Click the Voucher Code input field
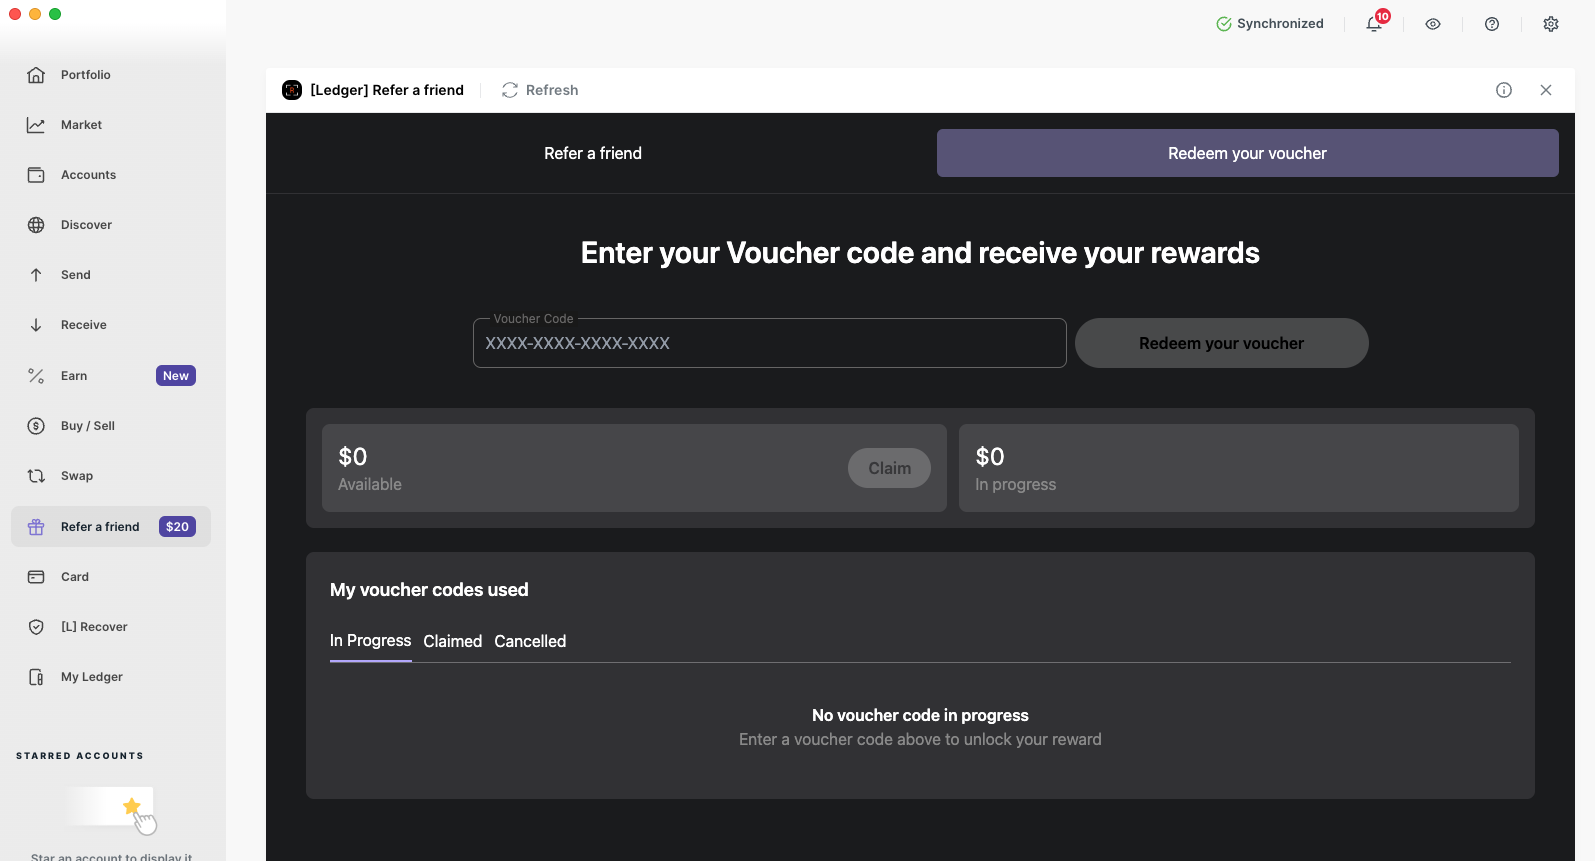This screenshot has height=861, width=1595. coord(769,343)
